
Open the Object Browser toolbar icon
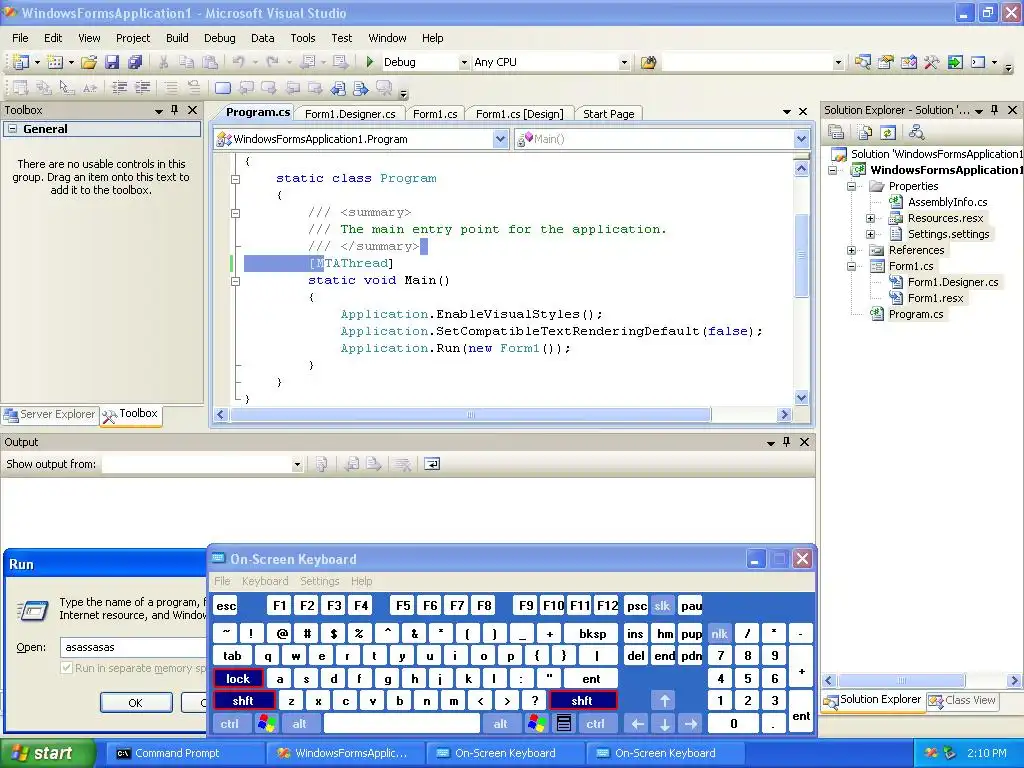pos(908,62)
